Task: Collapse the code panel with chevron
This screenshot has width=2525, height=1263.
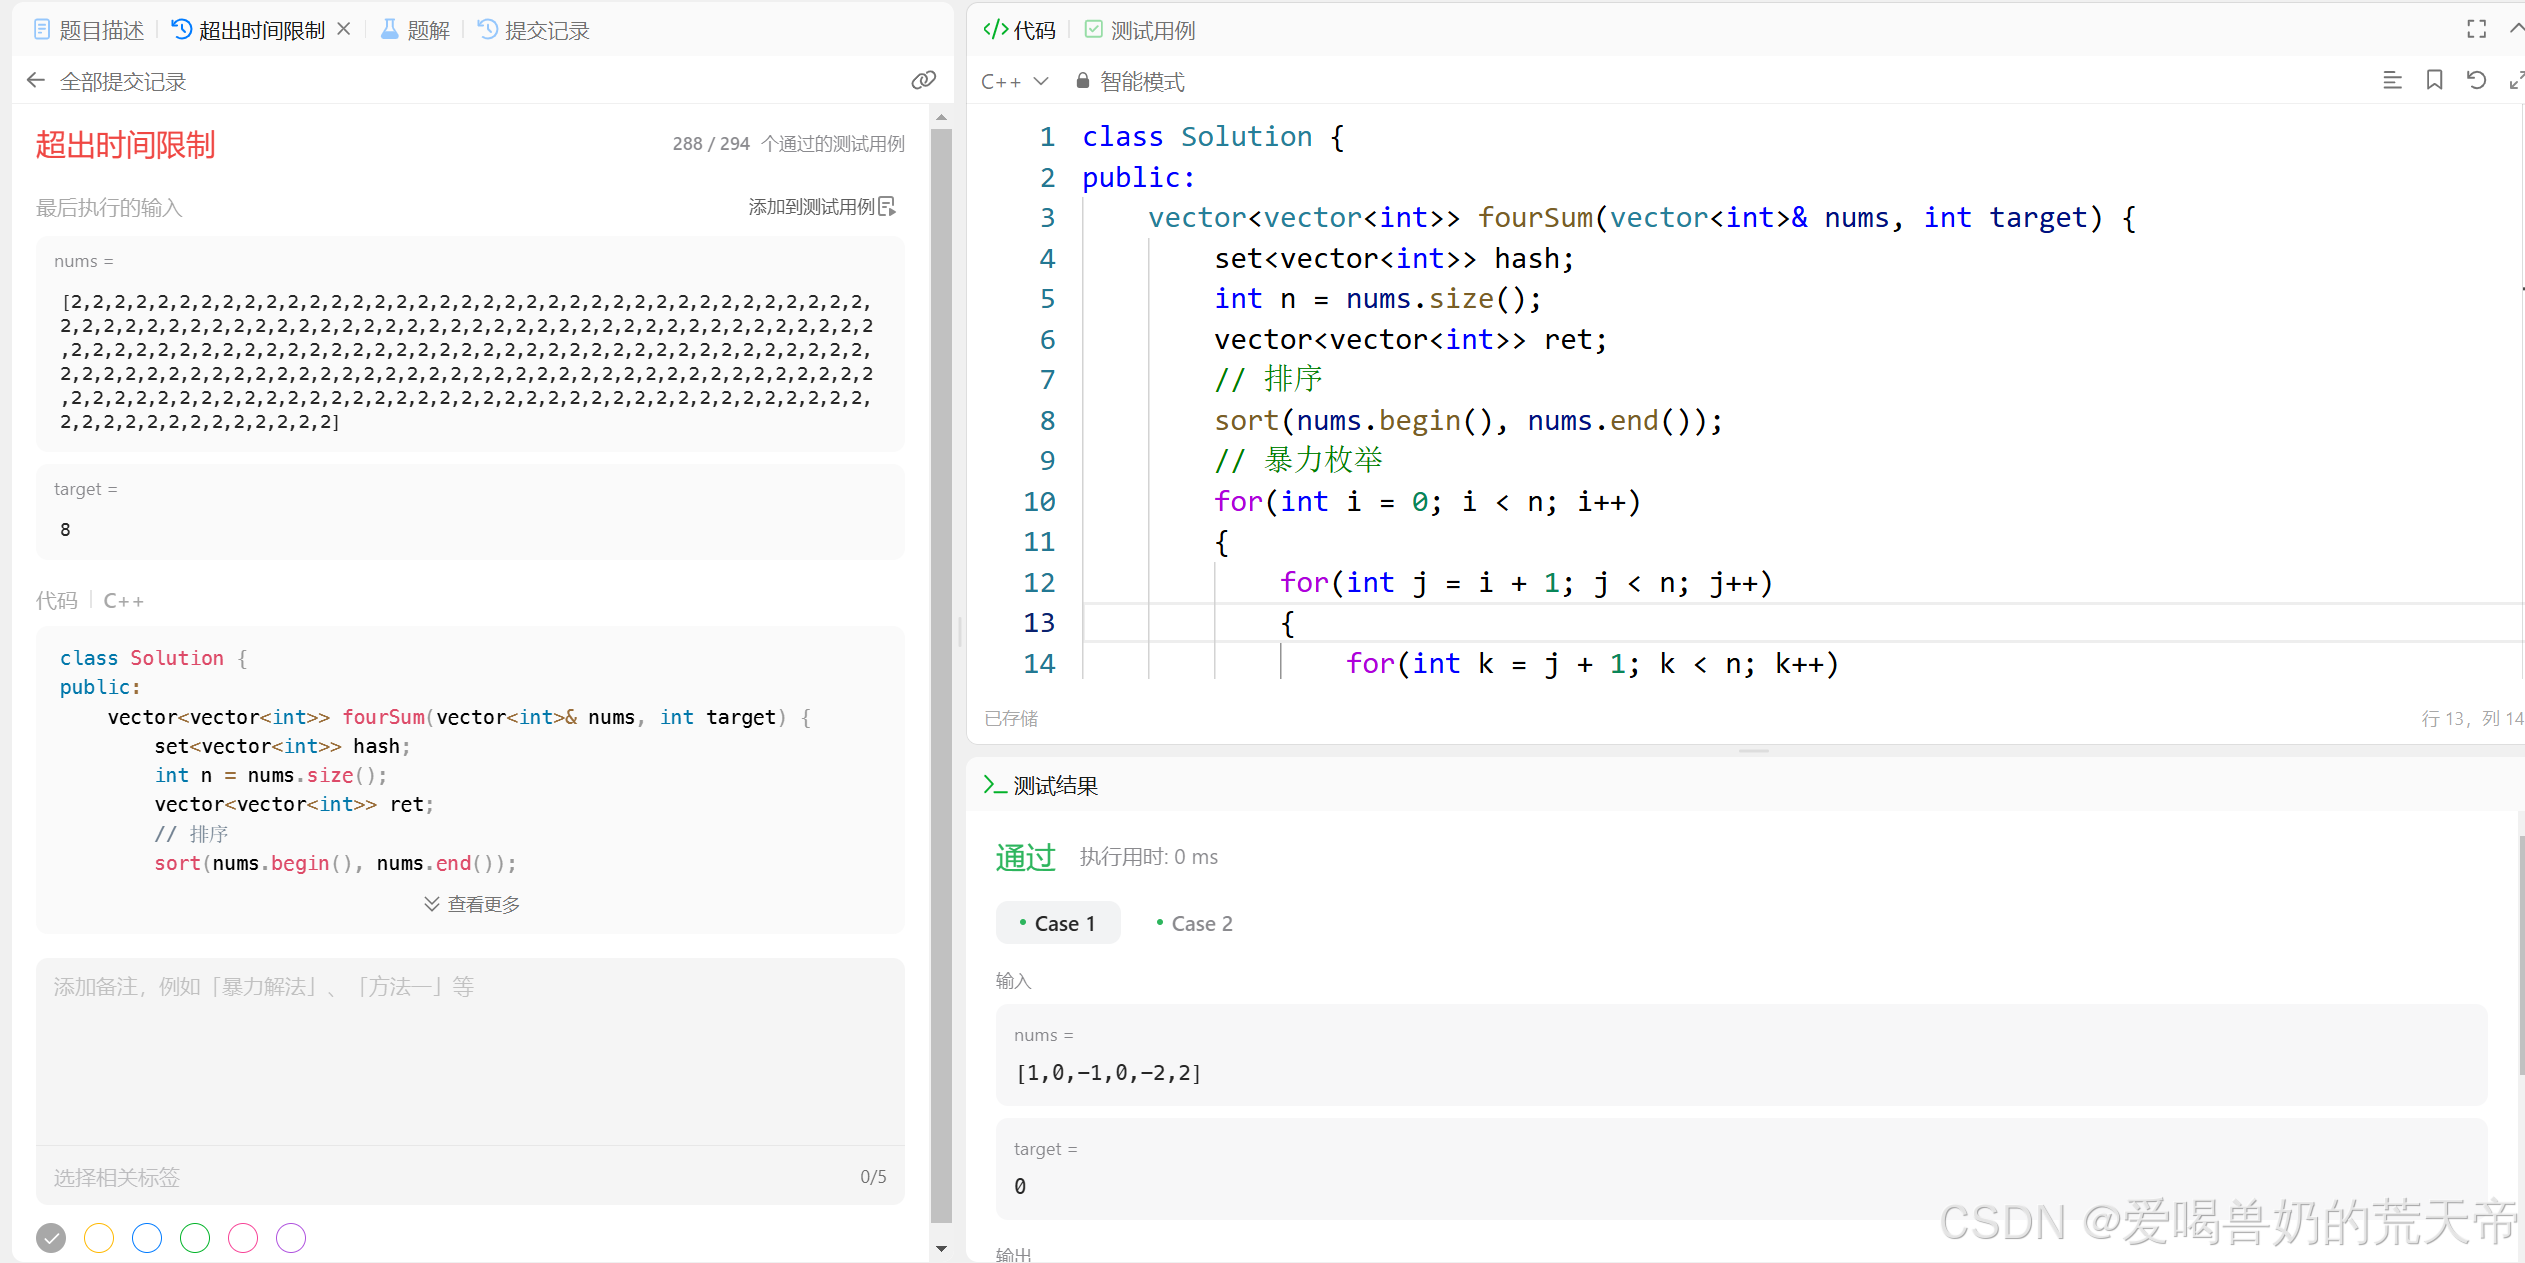Action: (x=2516, y=29)
